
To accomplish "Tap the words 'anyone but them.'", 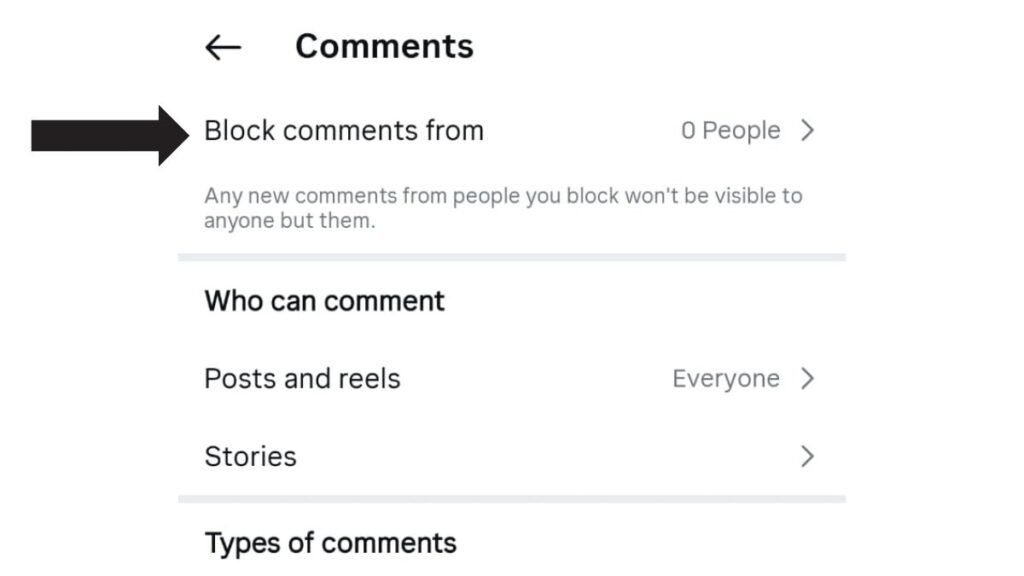I will click(x=290, y=221).
